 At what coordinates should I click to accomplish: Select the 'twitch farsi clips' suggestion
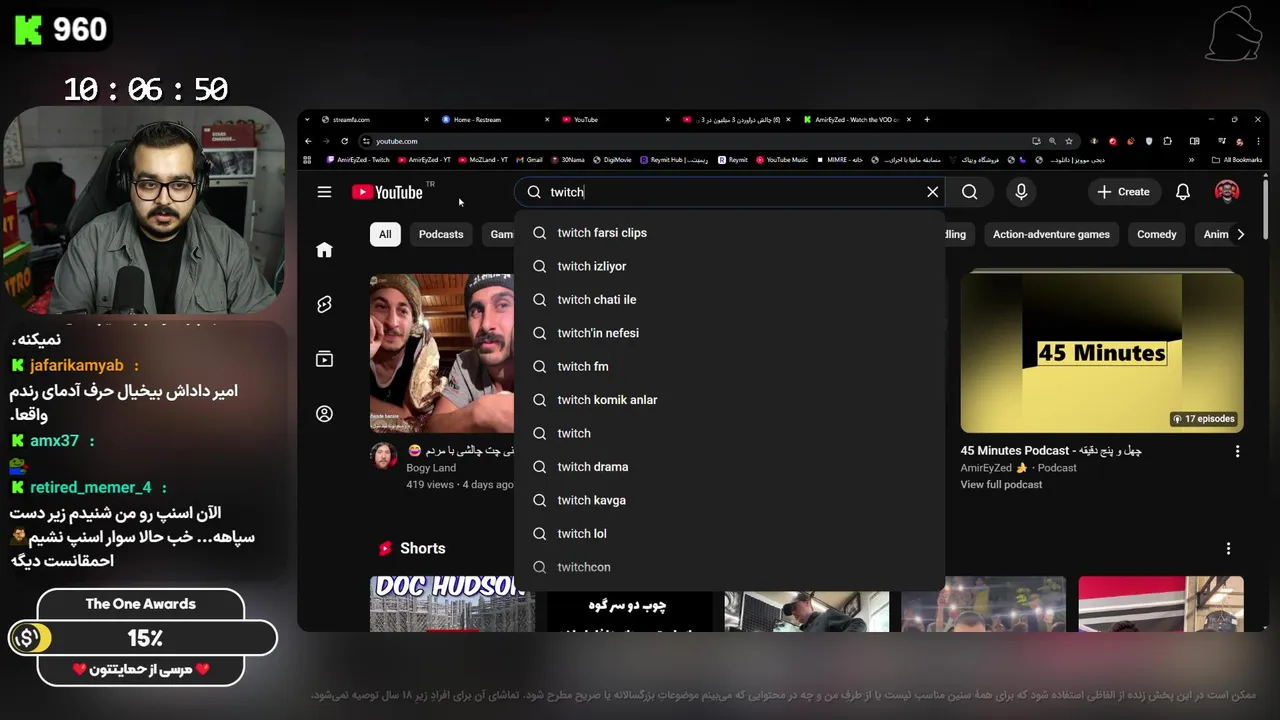[x=729, y=233]
